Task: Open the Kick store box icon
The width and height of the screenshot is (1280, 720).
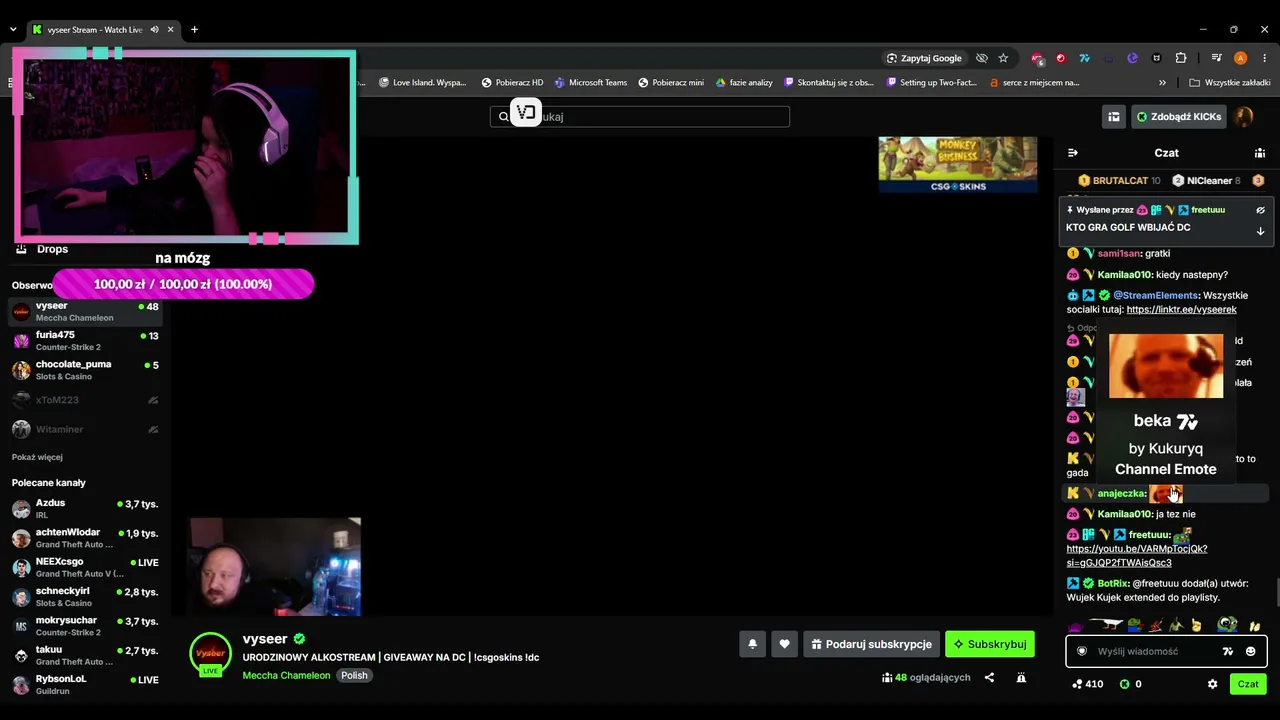Action: (1113, 117)
